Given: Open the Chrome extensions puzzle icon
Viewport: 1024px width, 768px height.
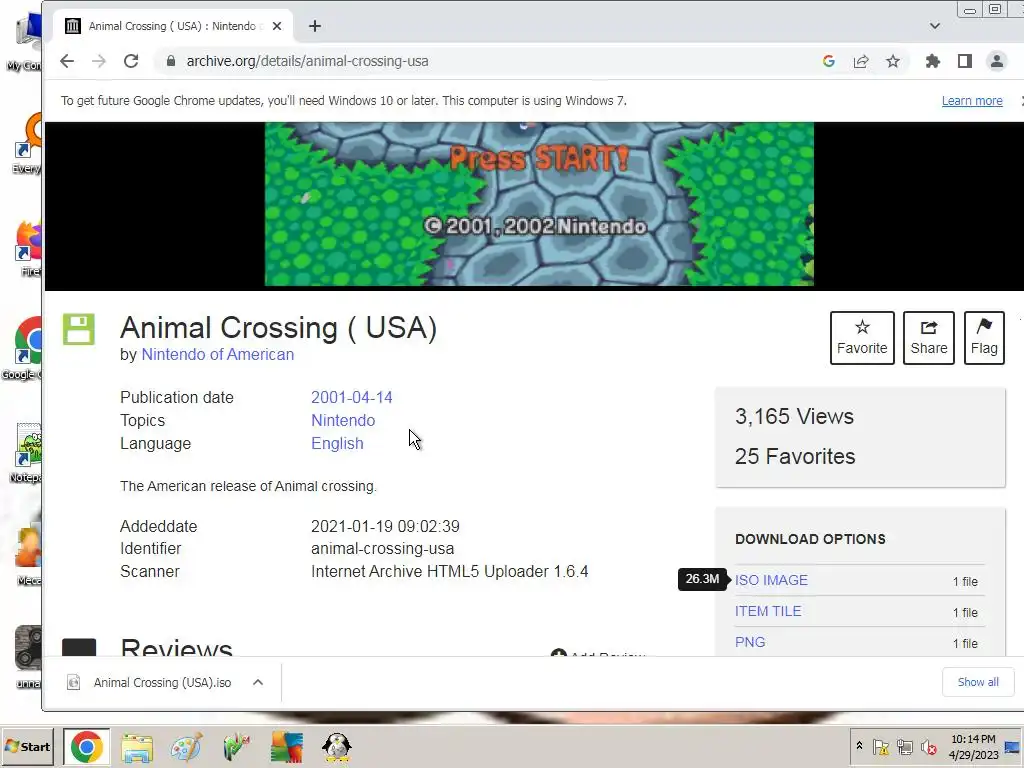Looking at the screenshot, I should pyautogui.click(x=933, y=61).
